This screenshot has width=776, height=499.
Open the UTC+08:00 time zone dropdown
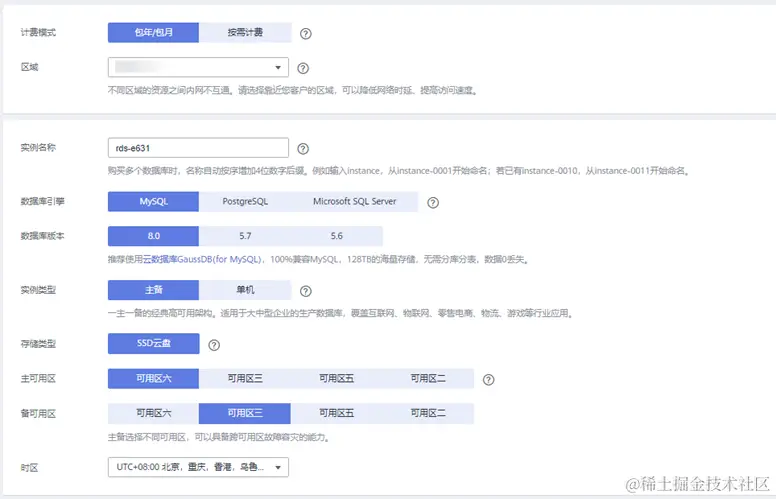(198, 467)
